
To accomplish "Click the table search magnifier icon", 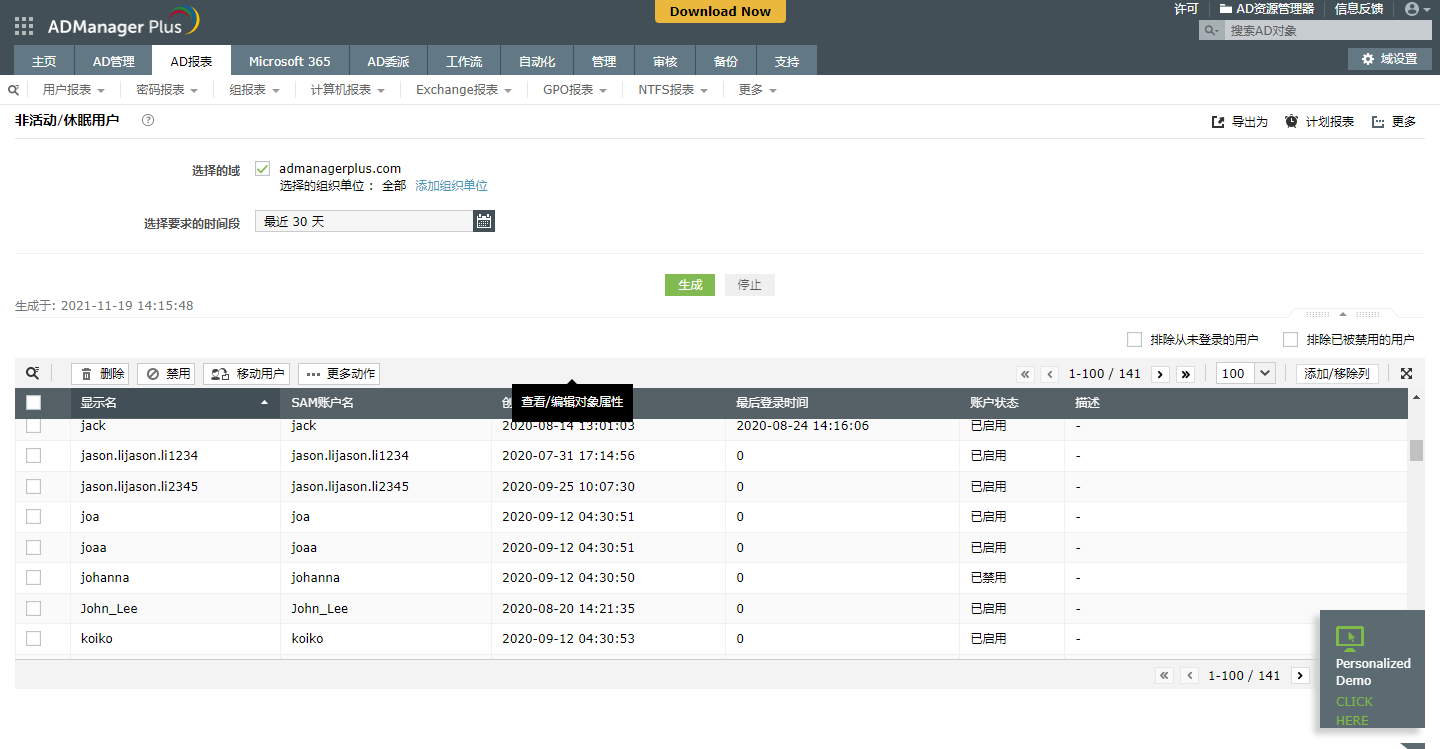I will pos(33,374).
